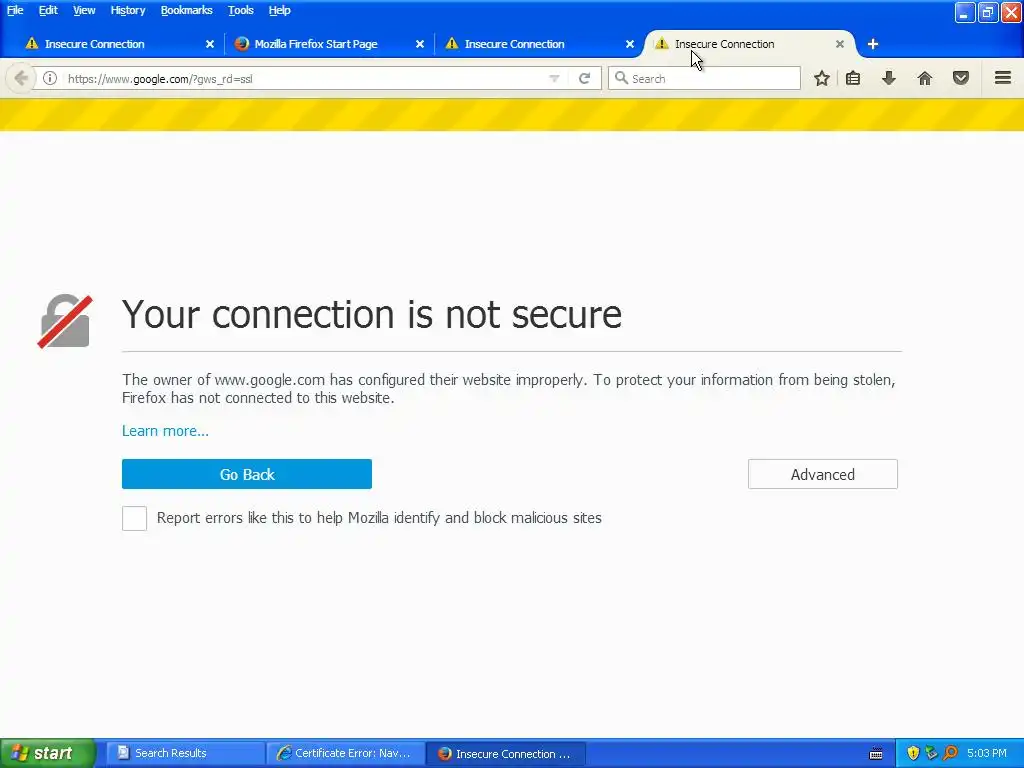Viewport: 1024px width, 768px height.
Task: Open the Windows Start menu
Action: point(48,753)
